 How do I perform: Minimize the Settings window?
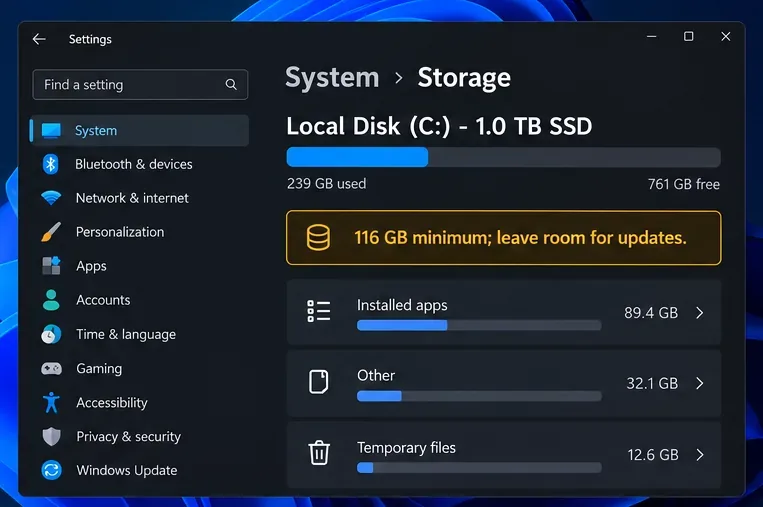coord(652,36)
